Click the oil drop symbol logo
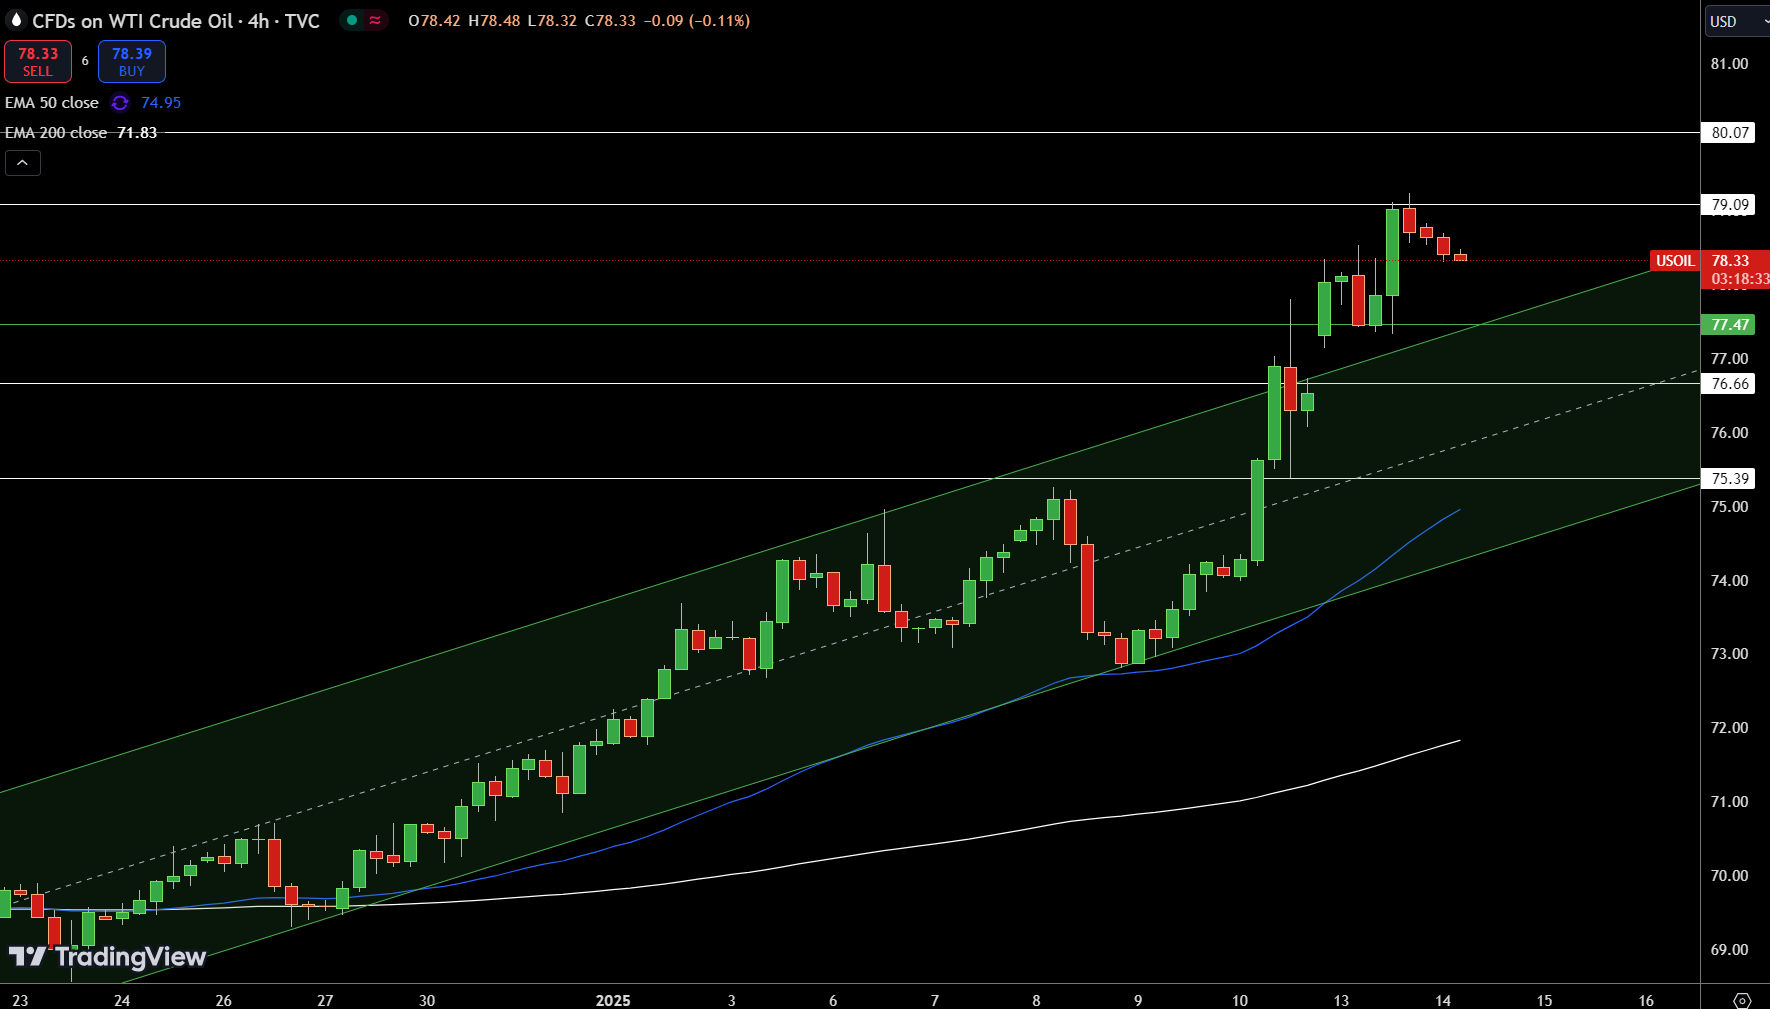The width and height of the screenshot is (1770, 1009). (15, 20)
